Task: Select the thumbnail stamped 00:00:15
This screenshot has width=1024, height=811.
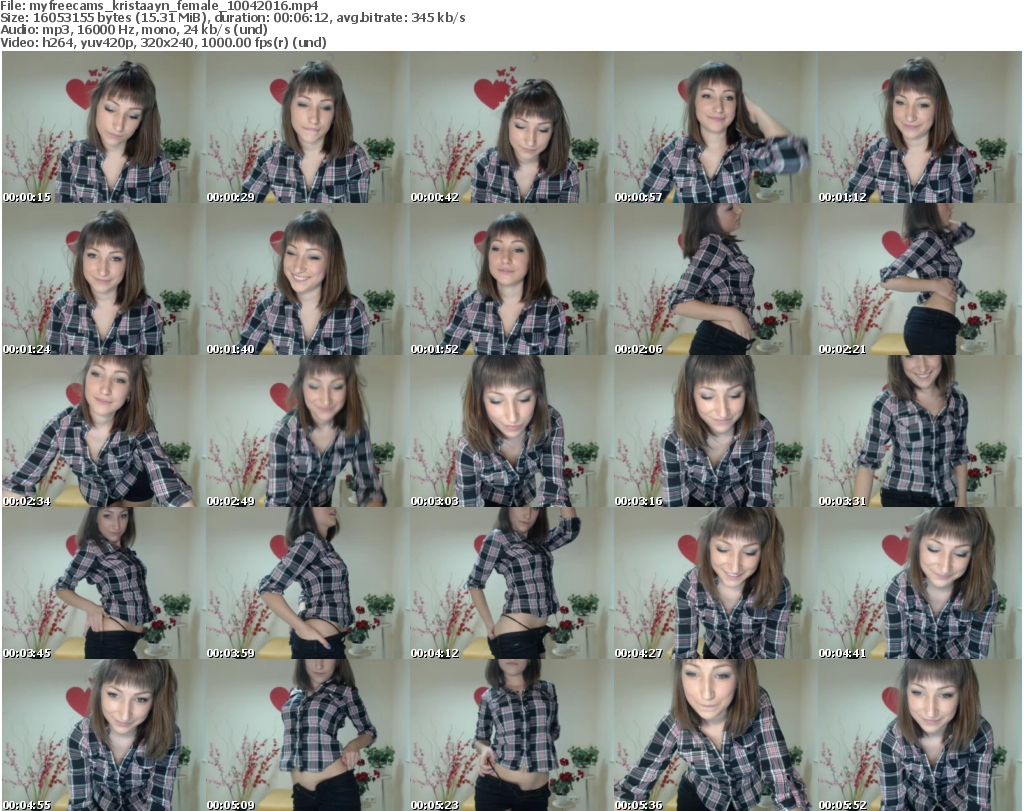Action: tap(103, 127)
